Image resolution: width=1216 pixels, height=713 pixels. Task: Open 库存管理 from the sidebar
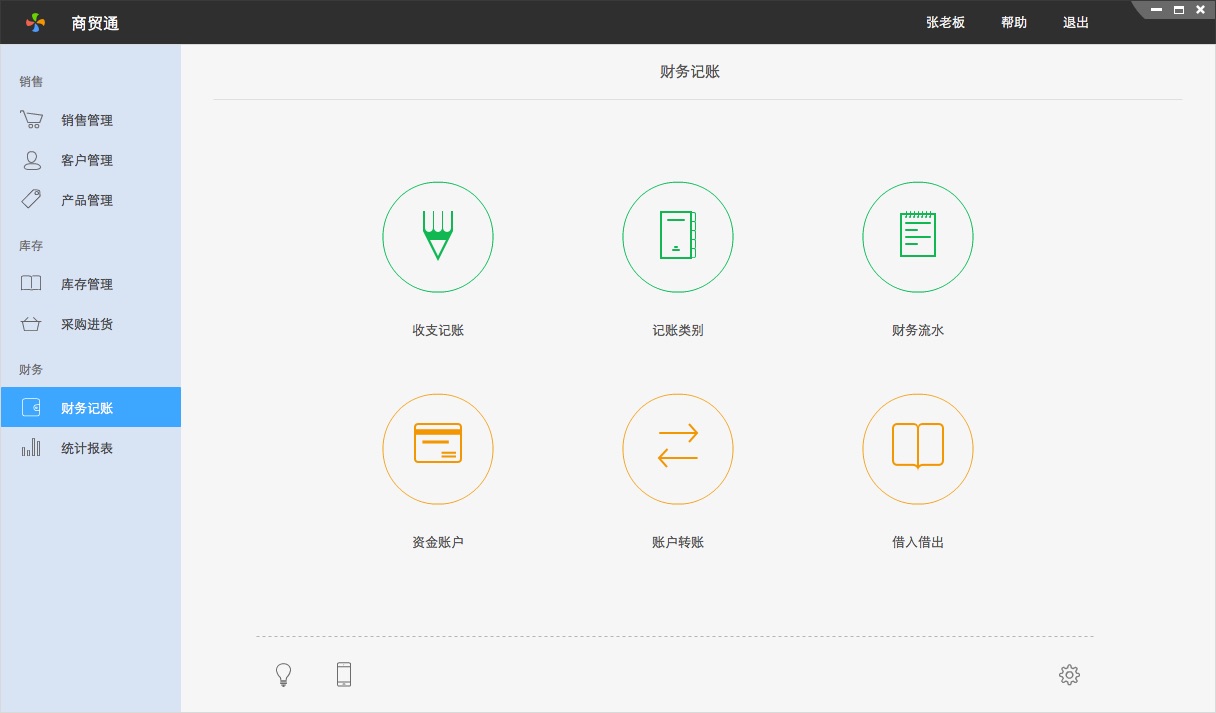click(88, 284)
